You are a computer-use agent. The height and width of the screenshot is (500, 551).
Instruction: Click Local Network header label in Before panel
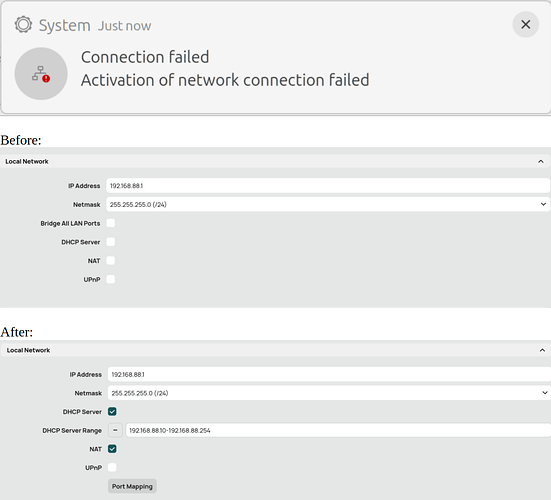(27, 162)
